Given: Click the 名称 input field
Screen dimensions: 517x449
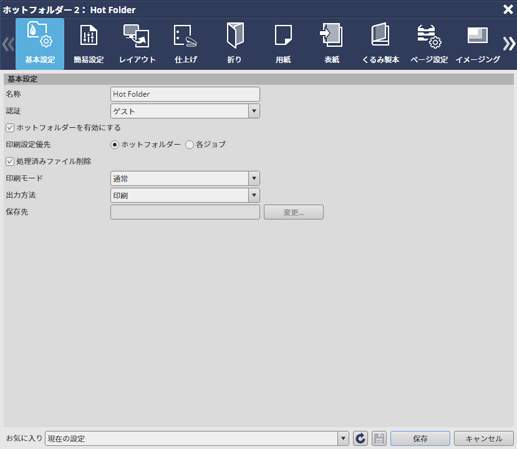Looking at the screenshot, I should 185,94.
